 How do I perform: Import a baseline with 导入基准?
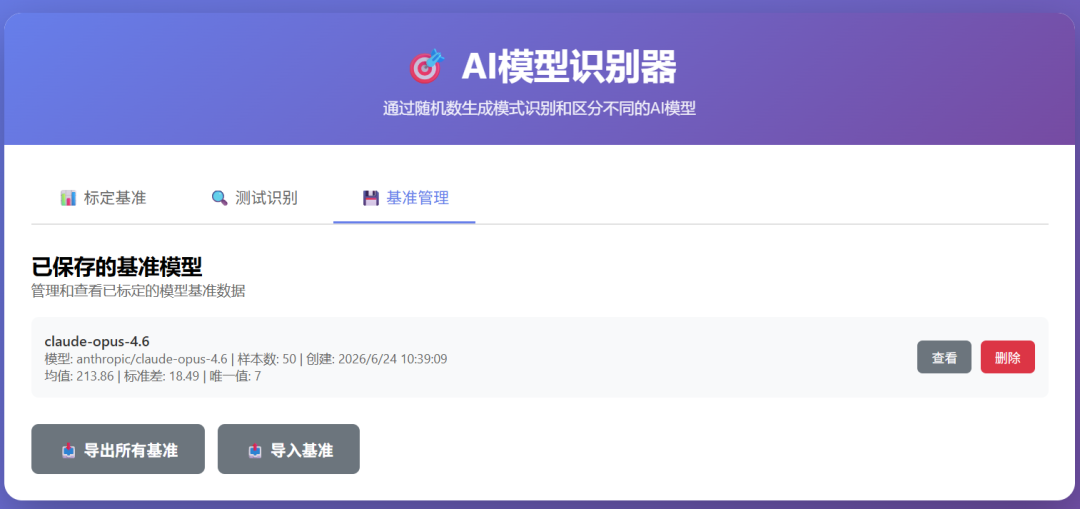[x=289, y=449]
